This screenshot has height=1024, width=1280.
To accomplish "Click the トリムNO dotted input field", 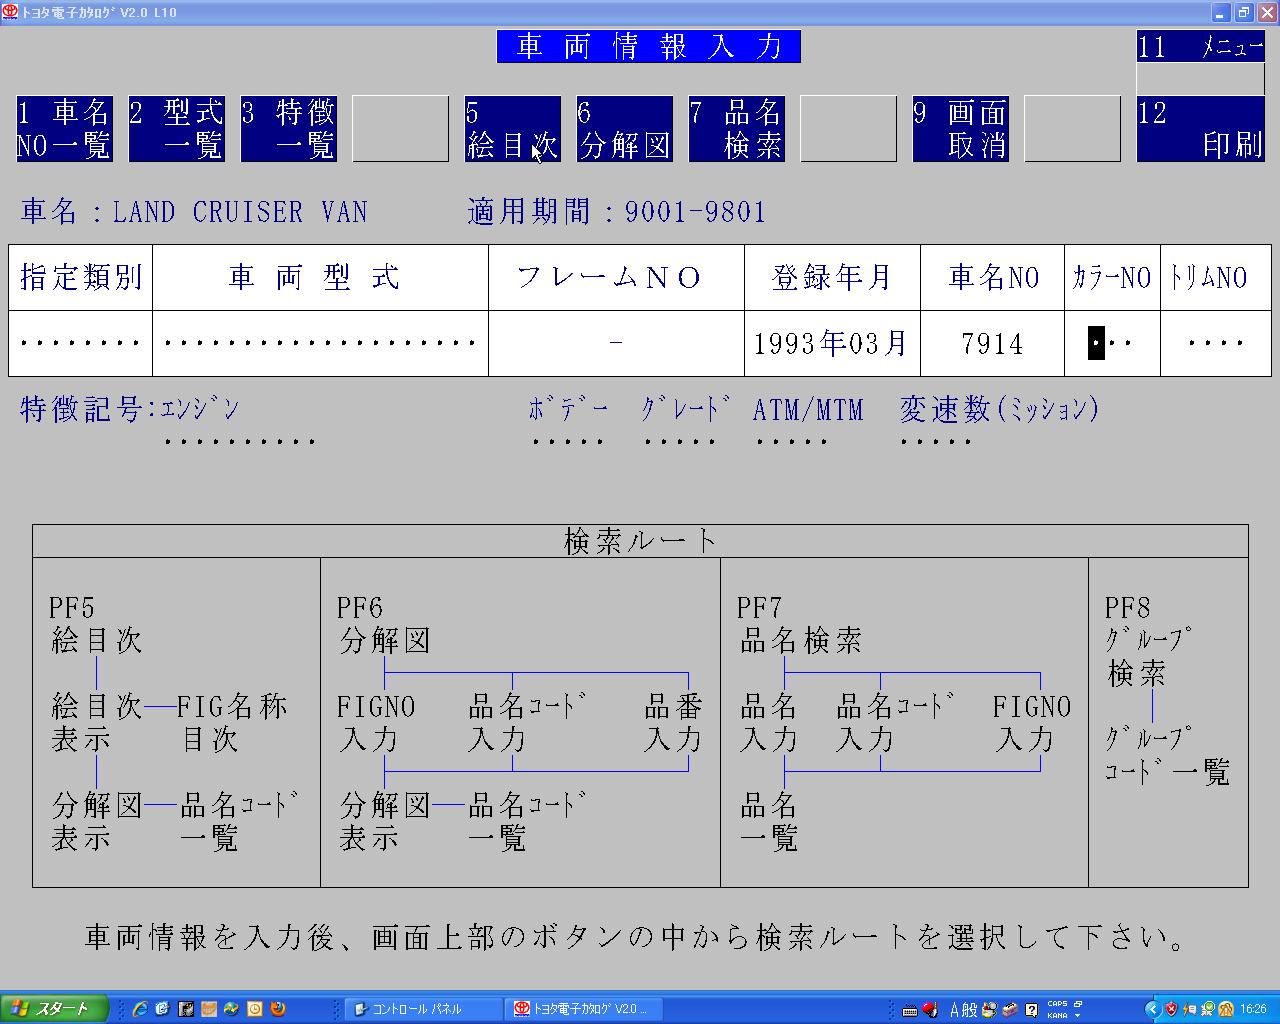I will (x=1216, y=343).
